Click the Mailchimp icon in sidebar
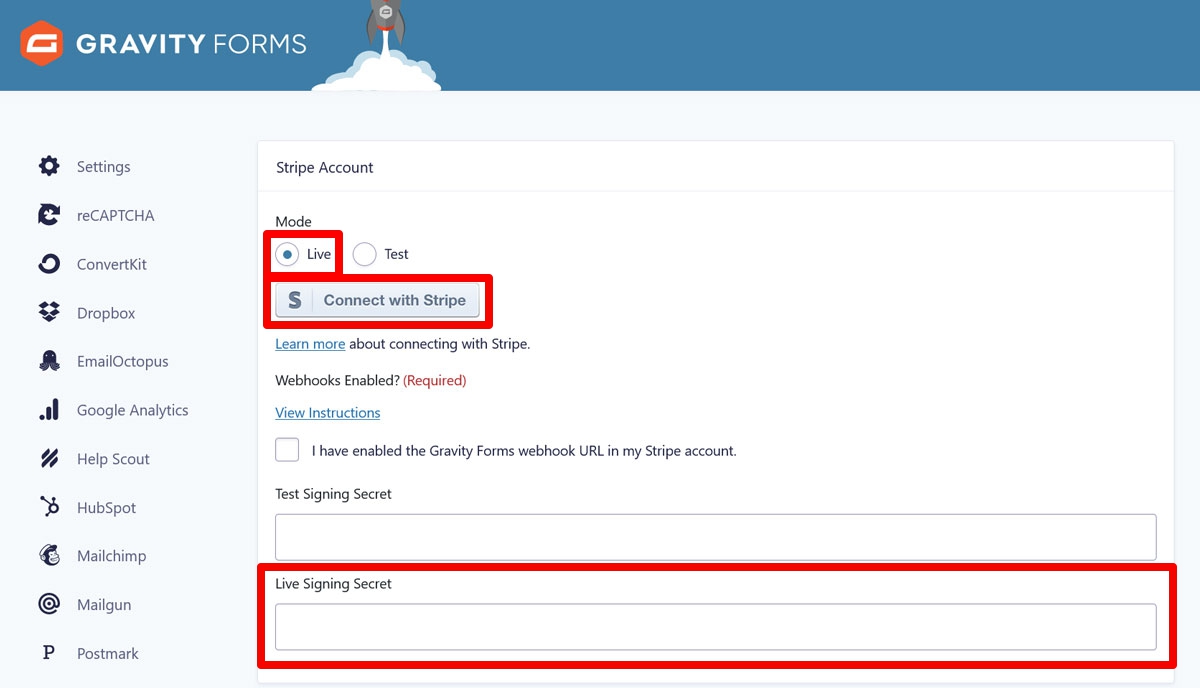This screenshot has width=1200, height=688. pyautogui.click(x=49, y=556)
